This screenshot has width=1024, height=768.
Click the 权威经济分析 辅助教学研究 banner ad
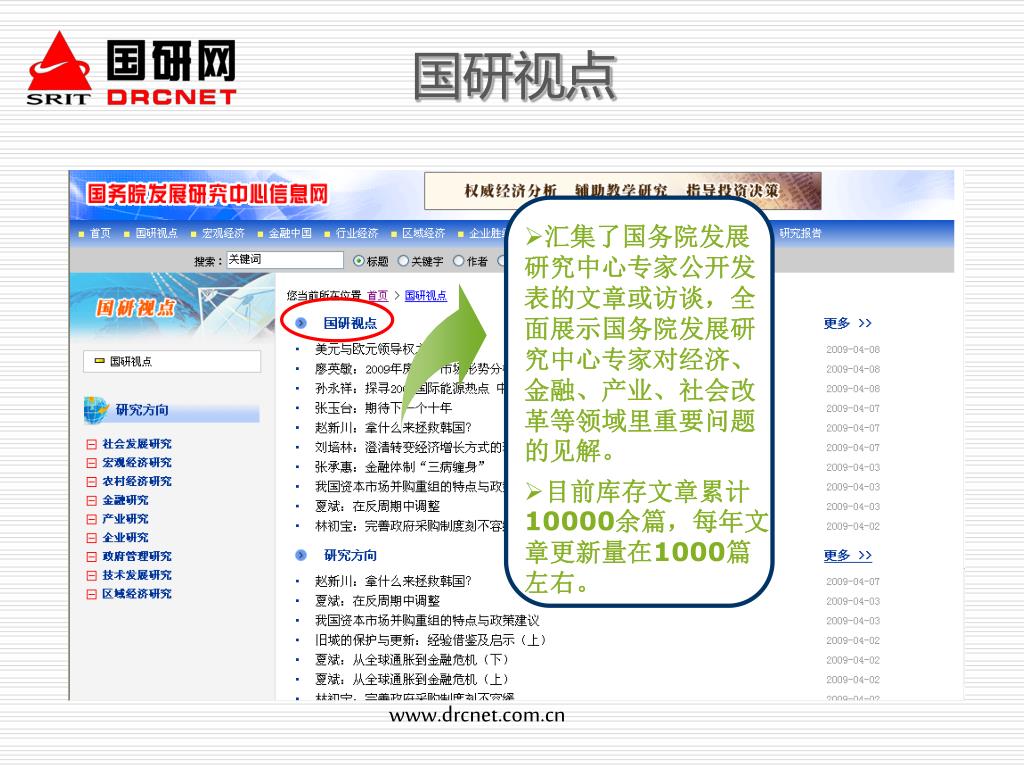click(622, 191)
